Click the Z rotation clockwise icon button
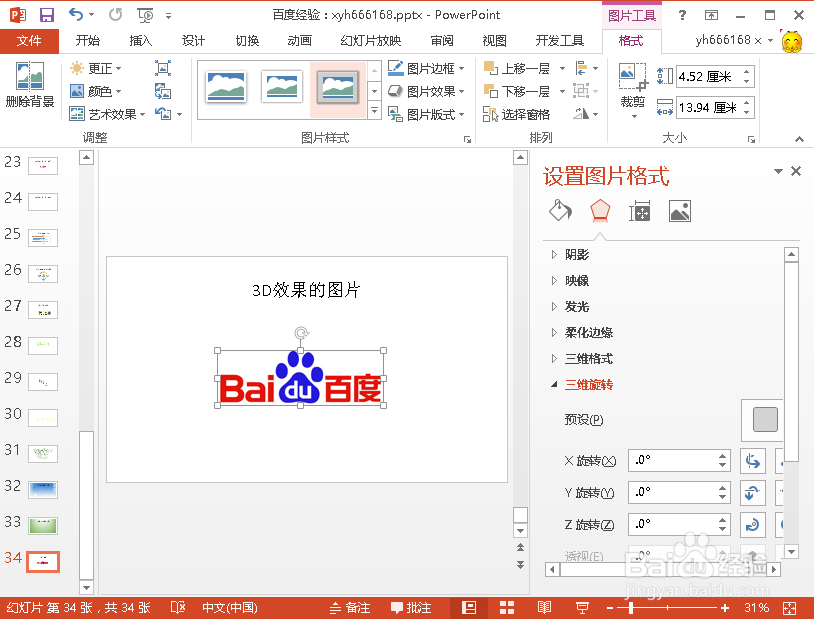814x619 pixels. [753, 524]
